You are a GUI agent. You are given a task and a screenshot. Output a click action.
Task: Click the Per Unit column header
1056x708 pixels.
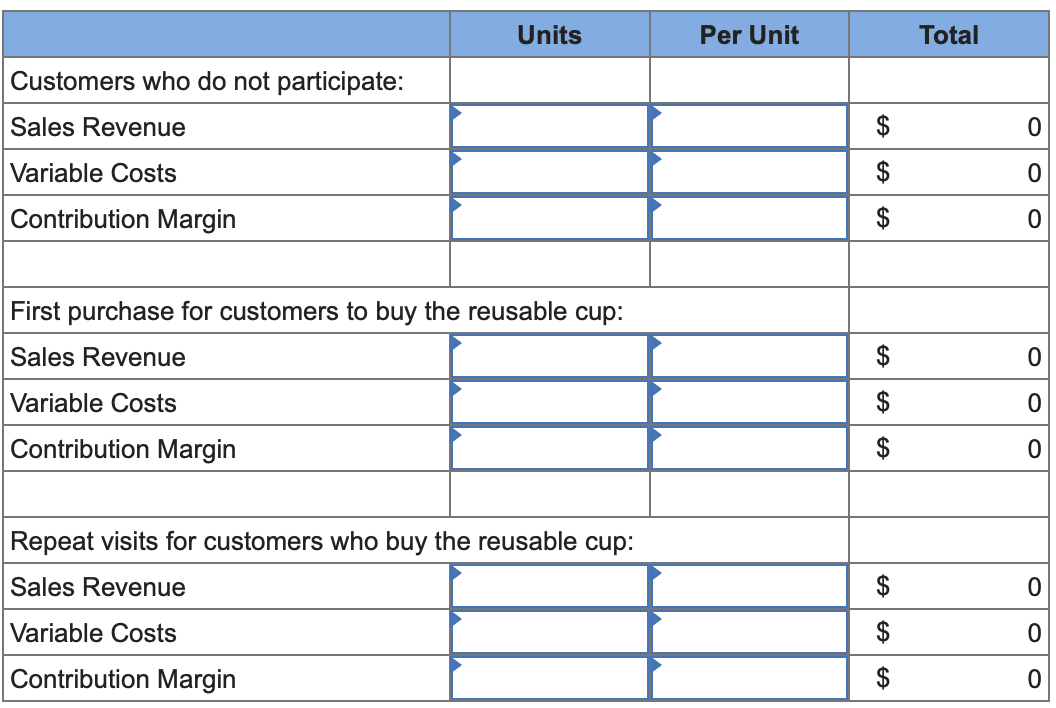point(749,34)
